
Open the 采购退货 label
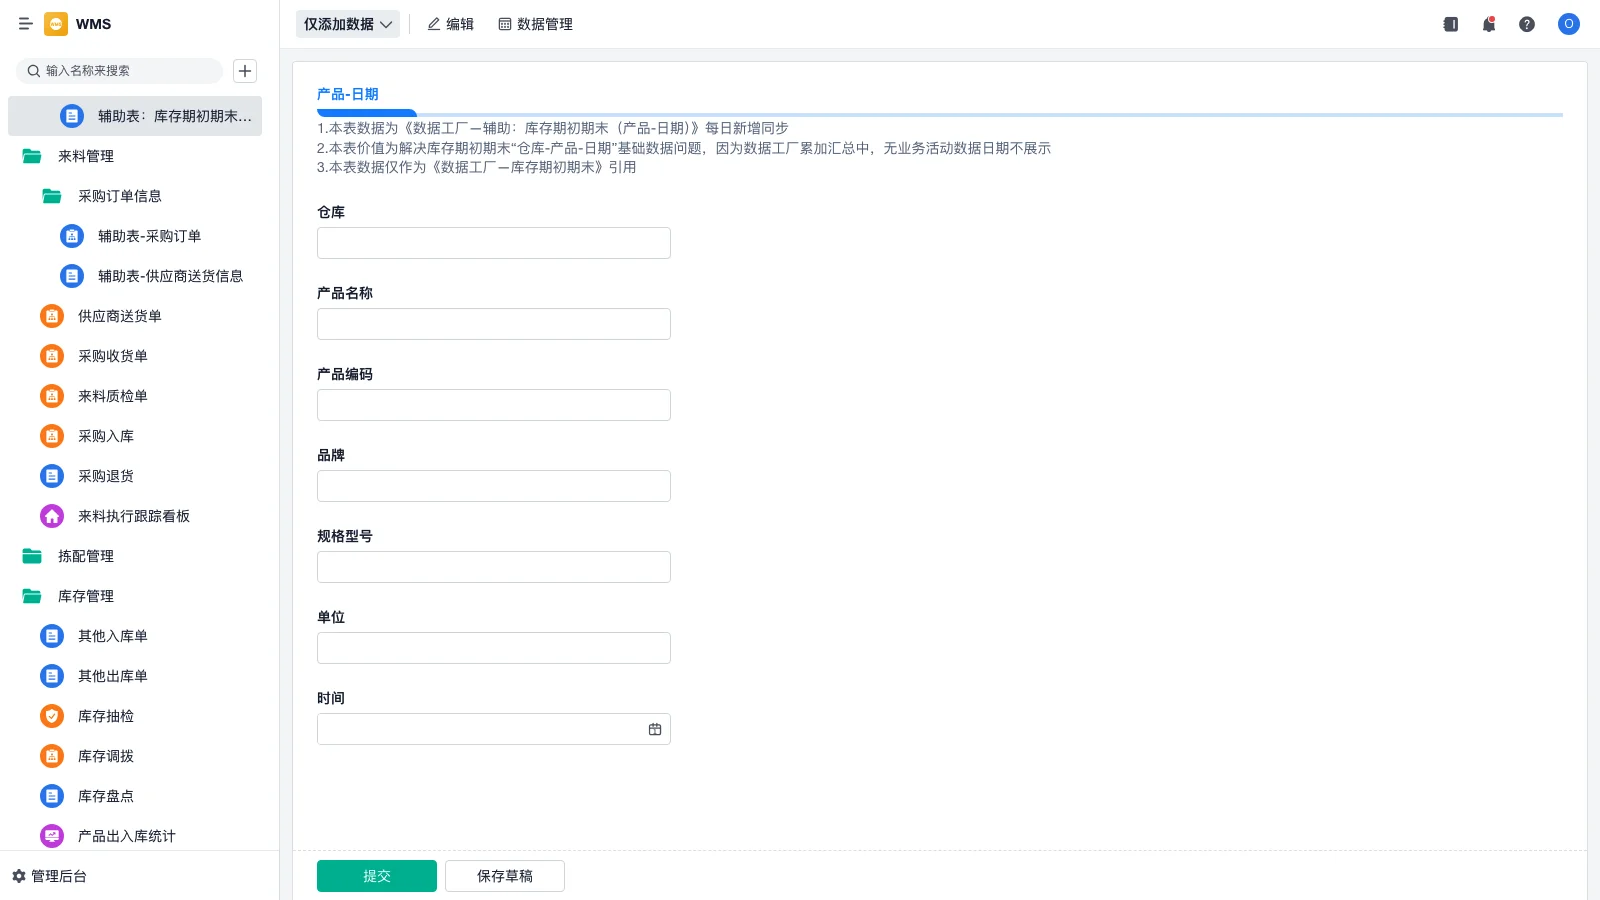(106, 476)
